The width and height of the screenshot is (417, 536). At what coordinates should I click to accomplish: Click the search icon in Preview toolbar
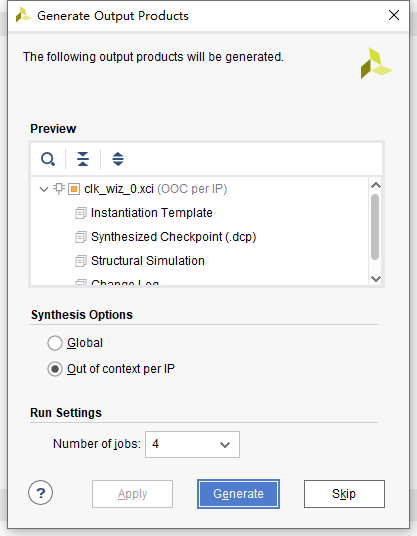tap(48, 159)
